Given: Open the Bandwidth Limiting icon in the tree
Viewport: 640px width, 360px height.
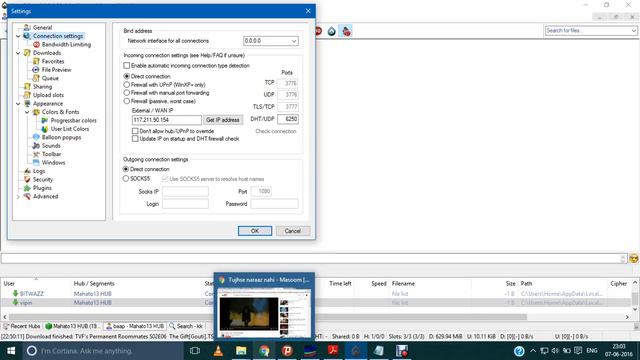Looking at the screenshot, I should click(36, 44).
